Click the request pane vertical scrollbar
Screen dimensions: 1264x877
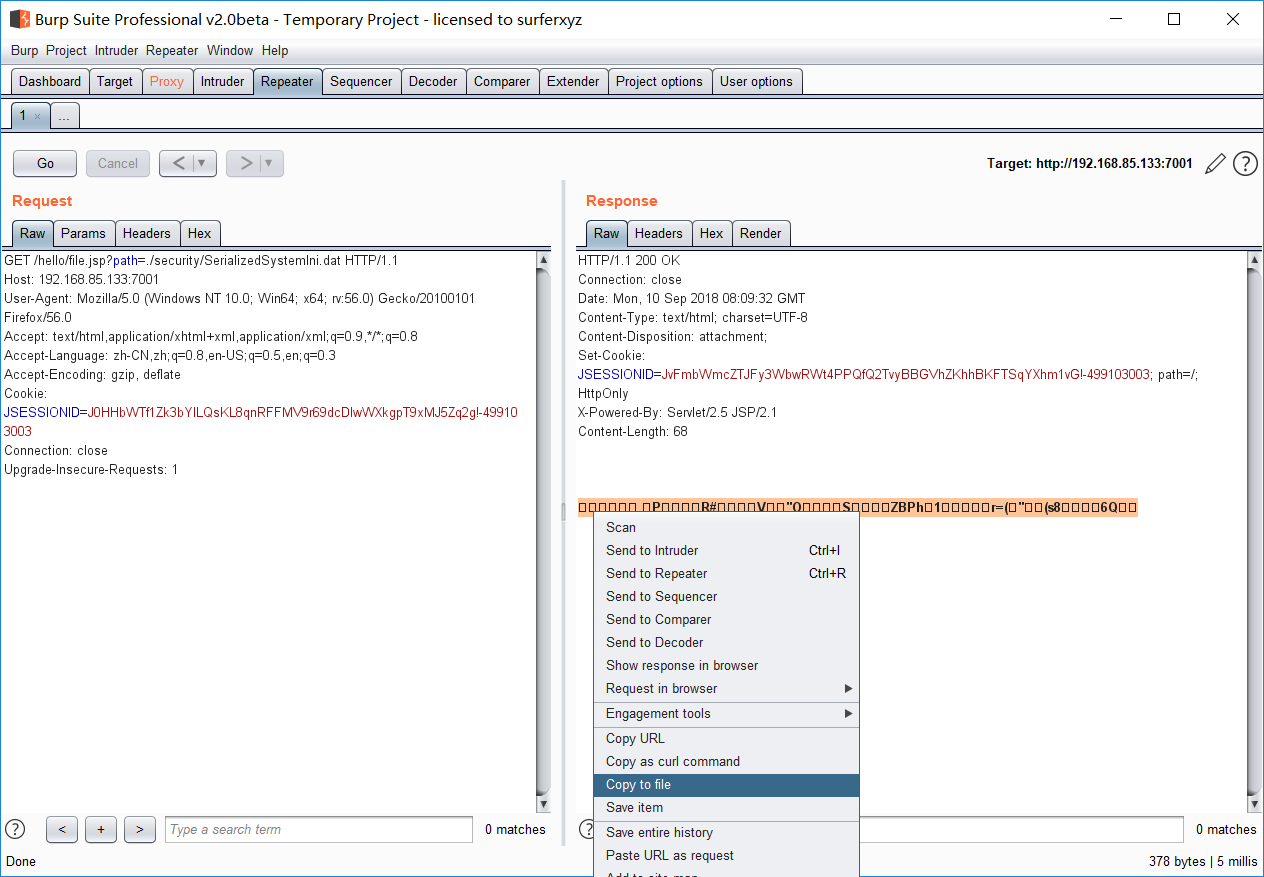(543, 532)
